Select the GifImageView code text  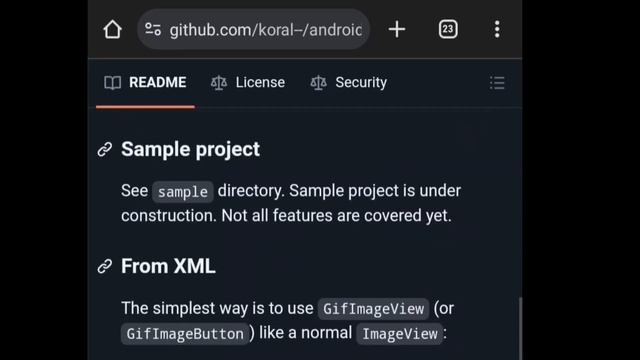373,309
